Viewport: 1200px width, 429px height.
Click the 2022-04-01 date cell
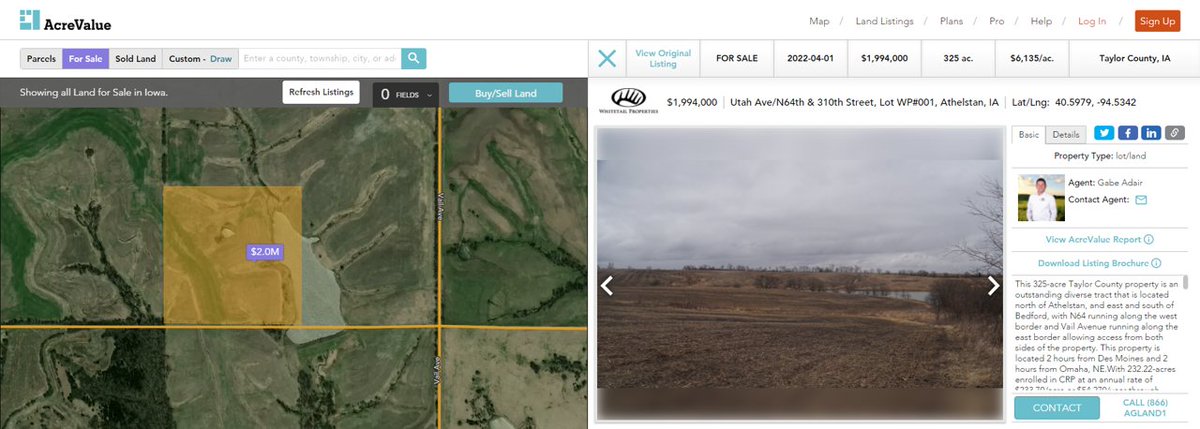[809, 59]
